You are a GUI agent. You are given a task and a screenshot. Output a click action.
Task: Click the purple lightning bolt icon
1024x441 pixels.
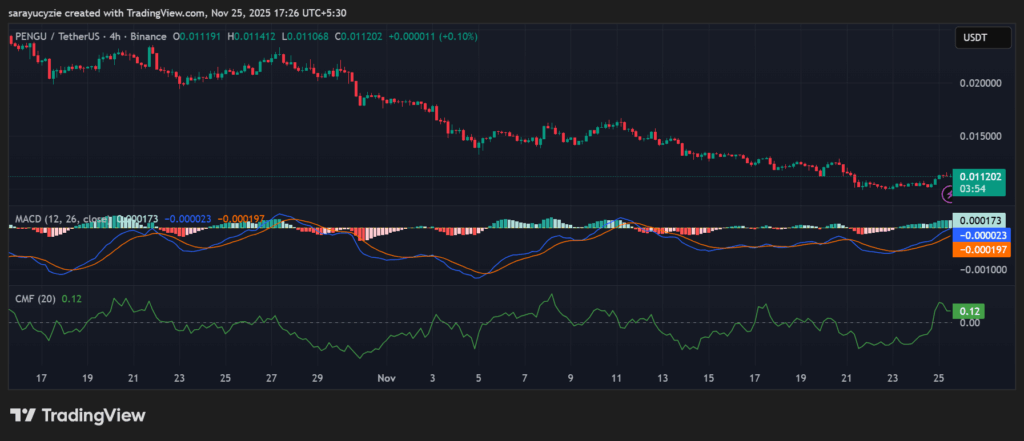pos(948,196)
